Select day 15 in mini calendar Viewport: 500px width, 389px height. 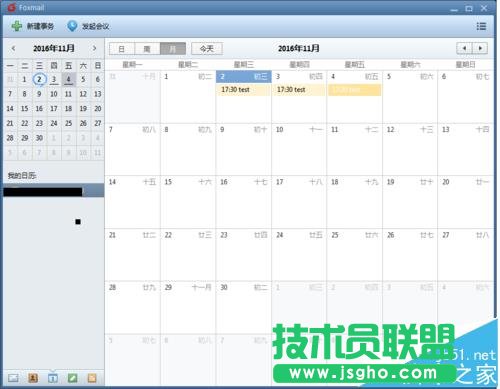[25, 109]
